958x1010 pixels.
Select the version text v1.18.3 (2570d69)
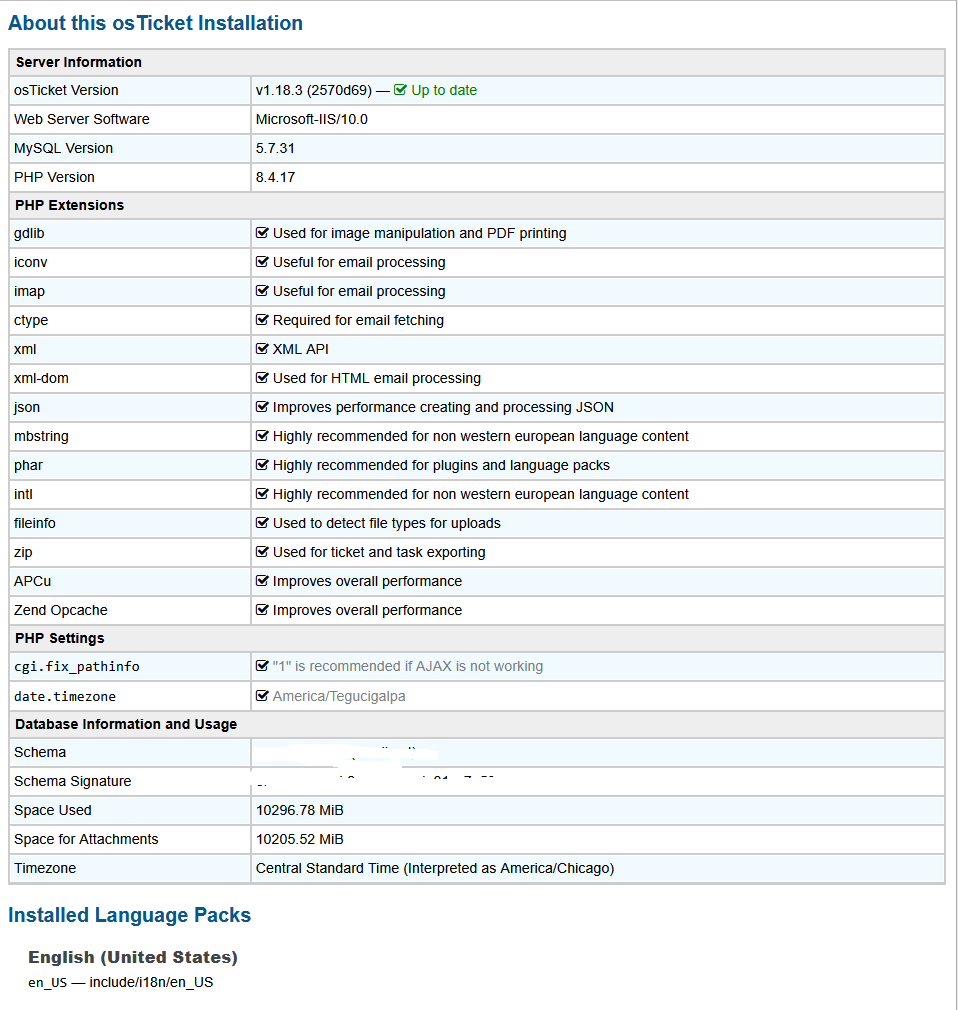click(314, 90)
